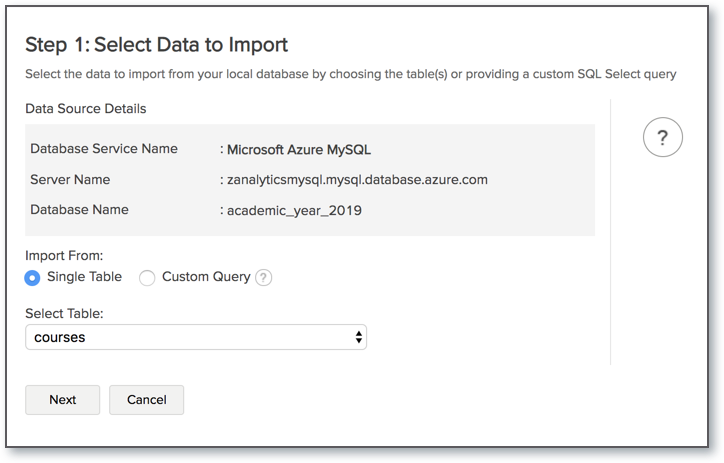Click the Server Name label
724x463 pixels.
[x=70, y=180]
